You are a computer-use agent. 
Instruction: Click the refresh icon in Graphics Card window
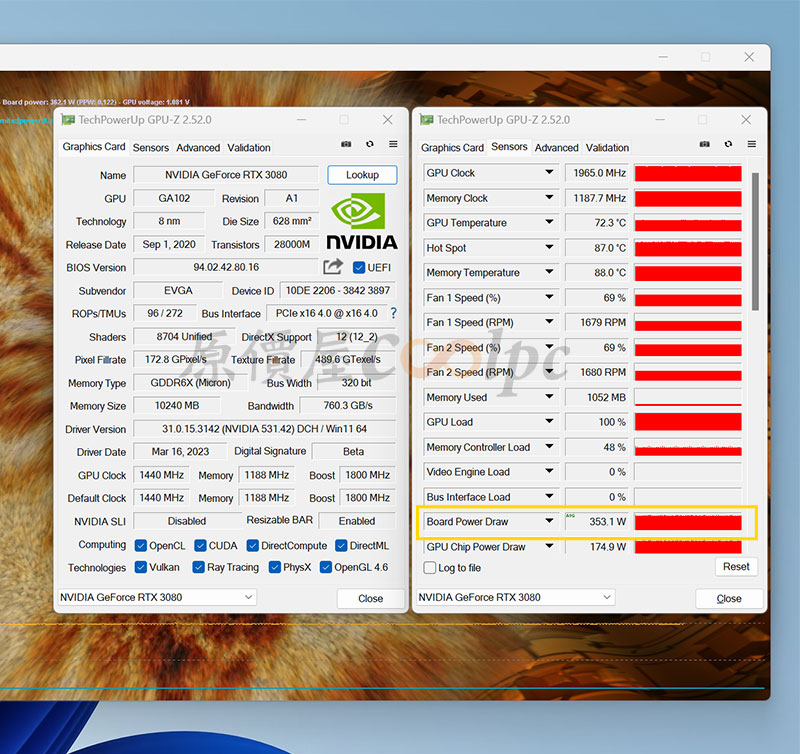point(370,144)
